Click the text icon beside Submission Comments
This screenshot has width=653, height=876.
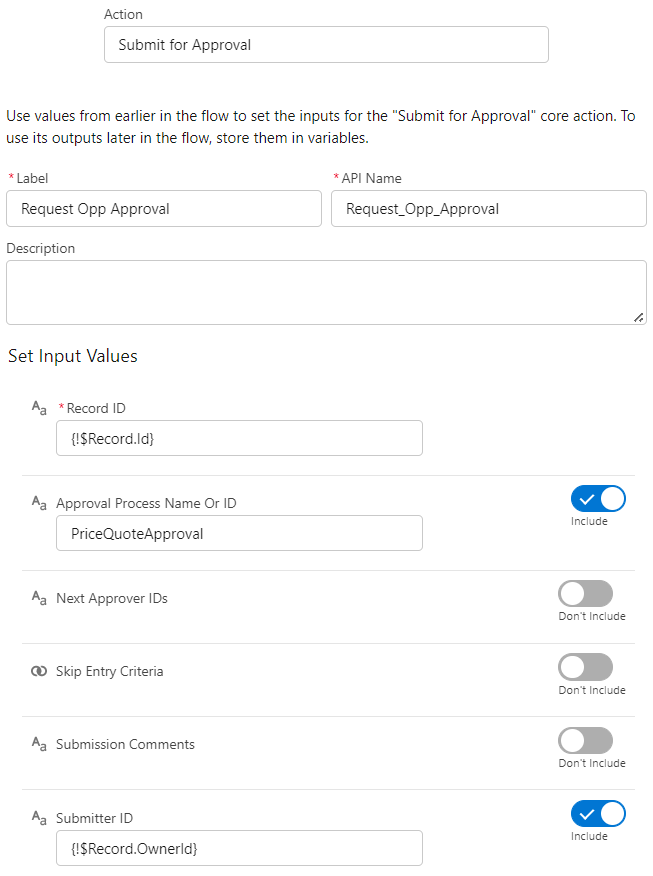pos(39,744)
